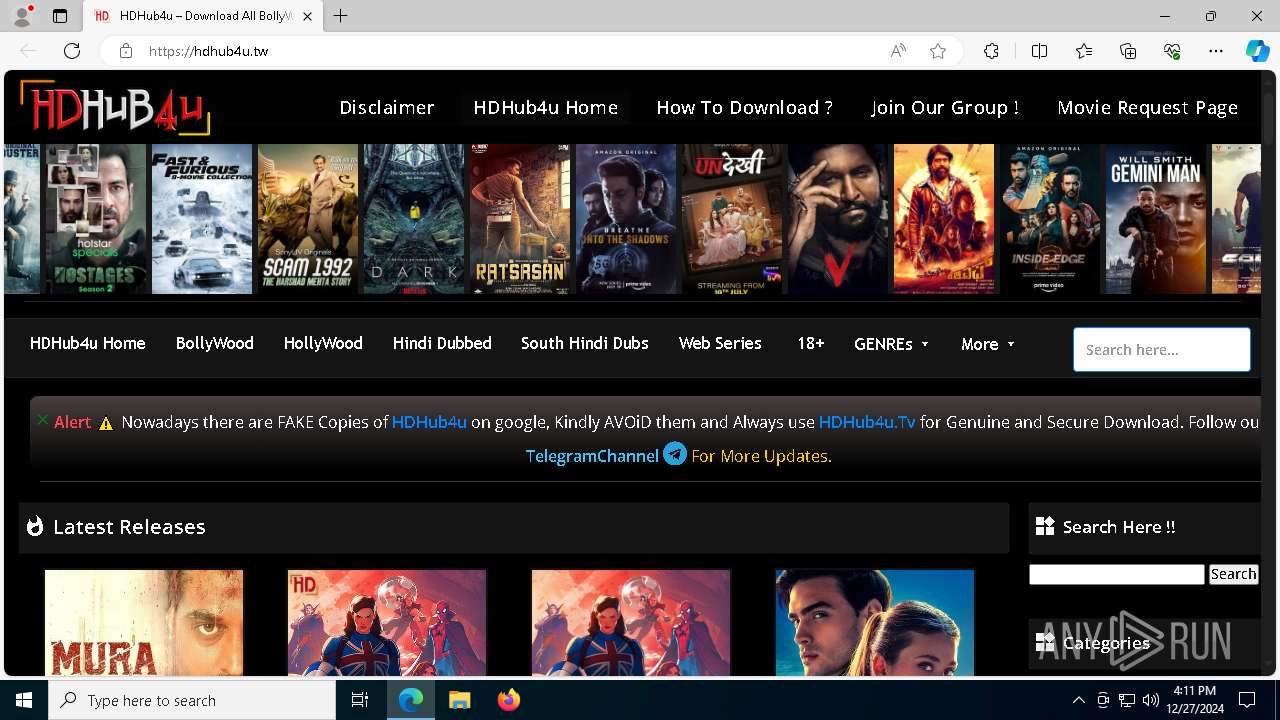
Task: Browse Hindi Dubbed category
Action: coord(442,343)
